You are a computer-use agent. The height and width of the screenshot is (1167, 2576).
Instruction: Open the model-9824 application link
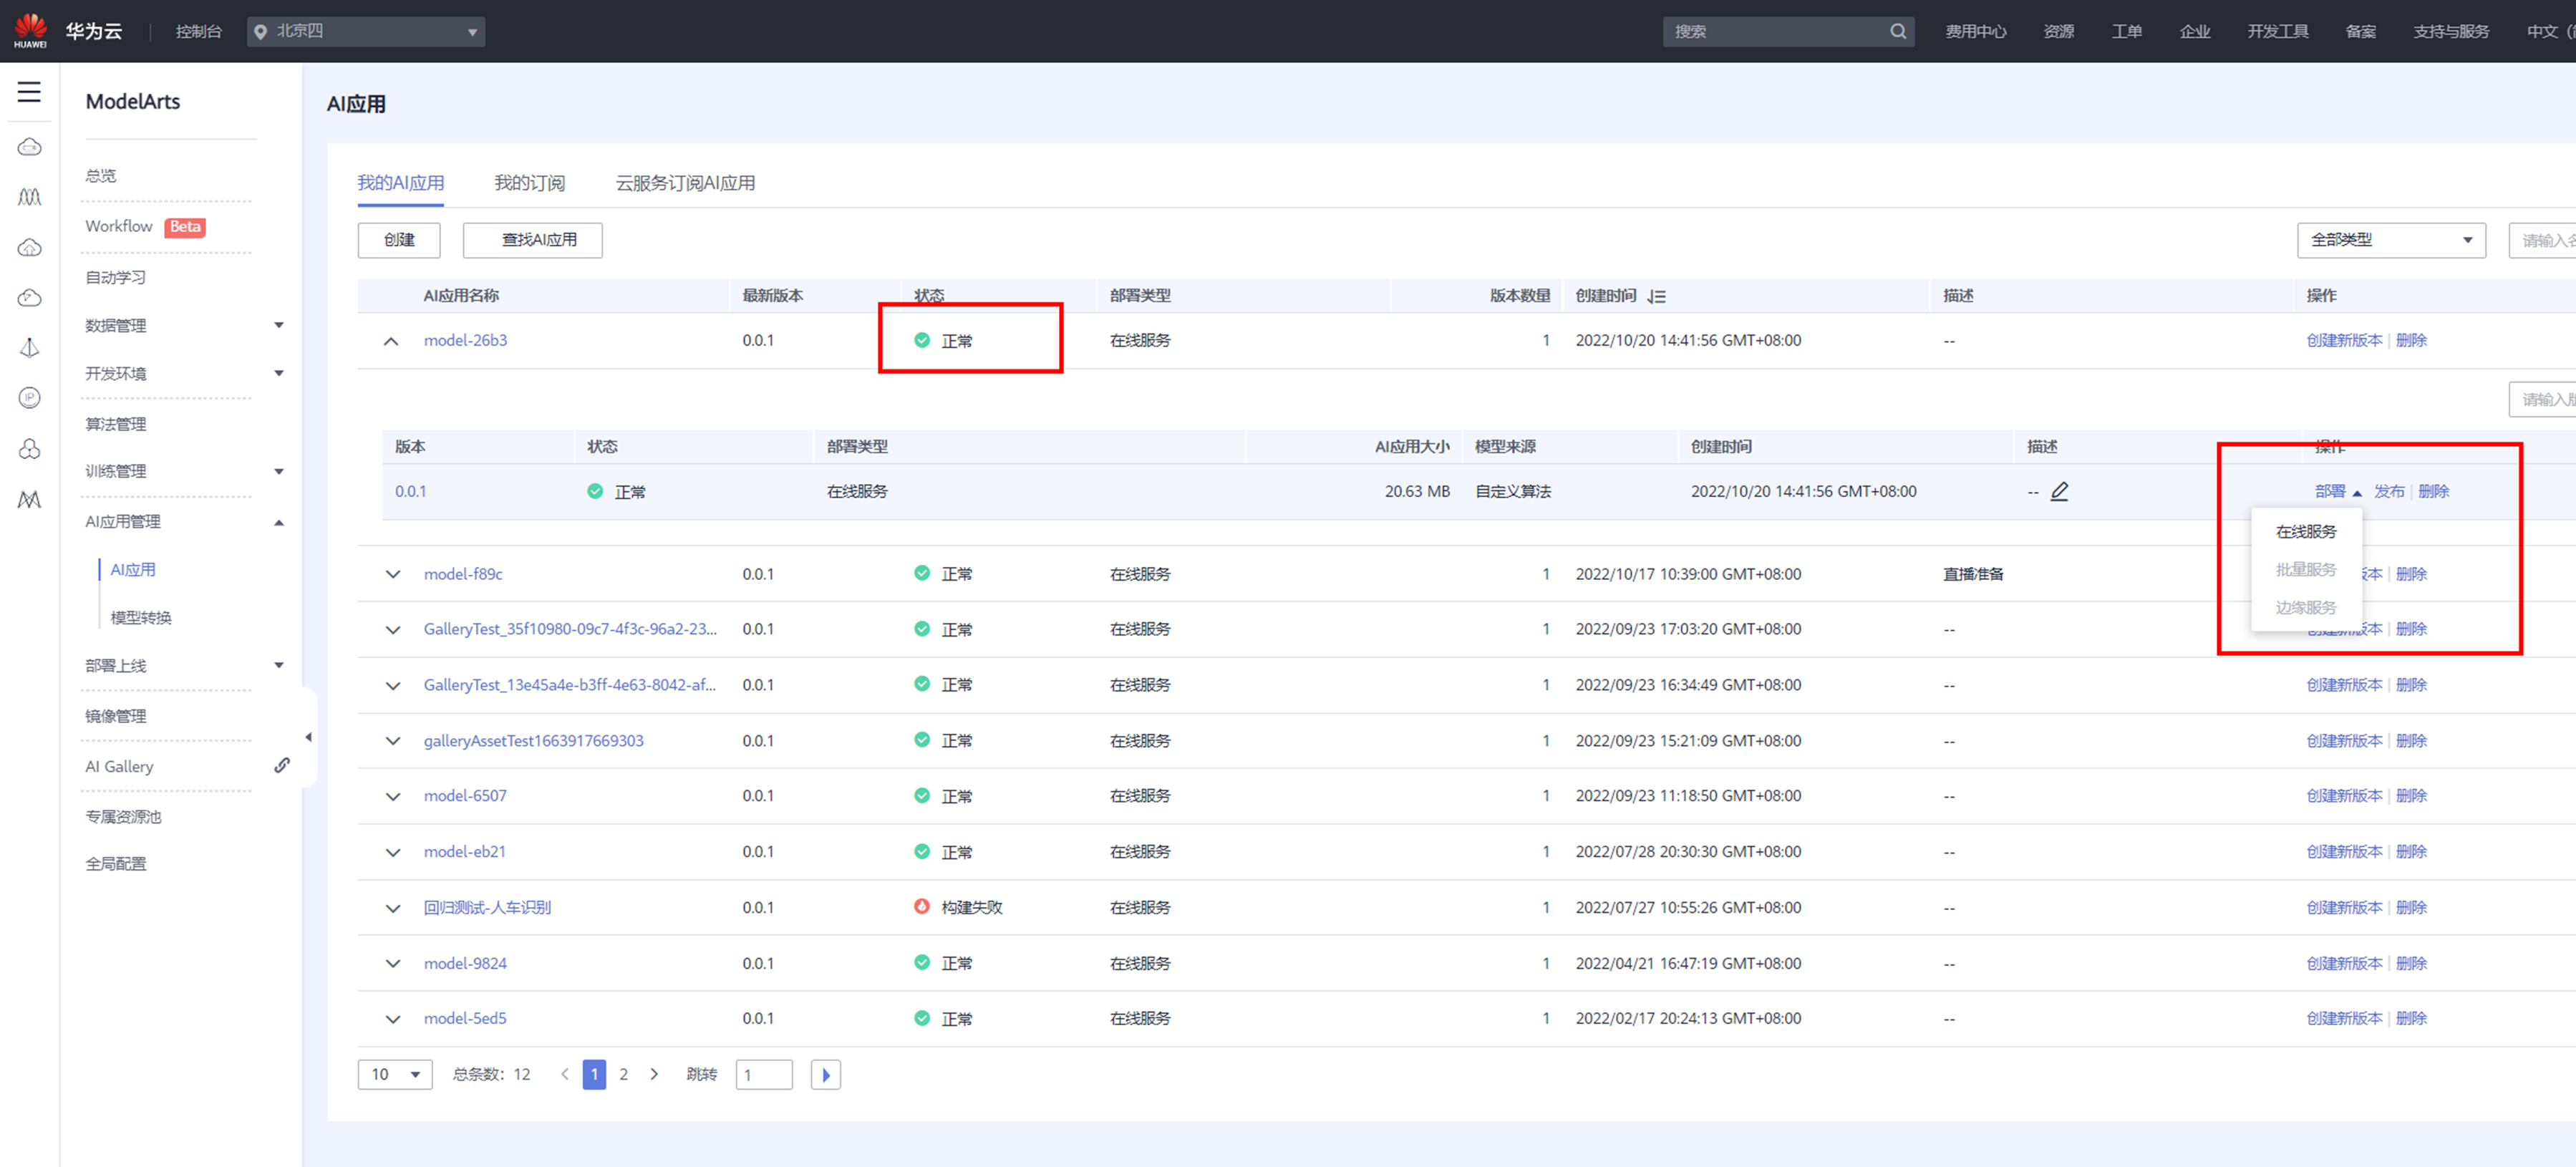click(465, 963)
